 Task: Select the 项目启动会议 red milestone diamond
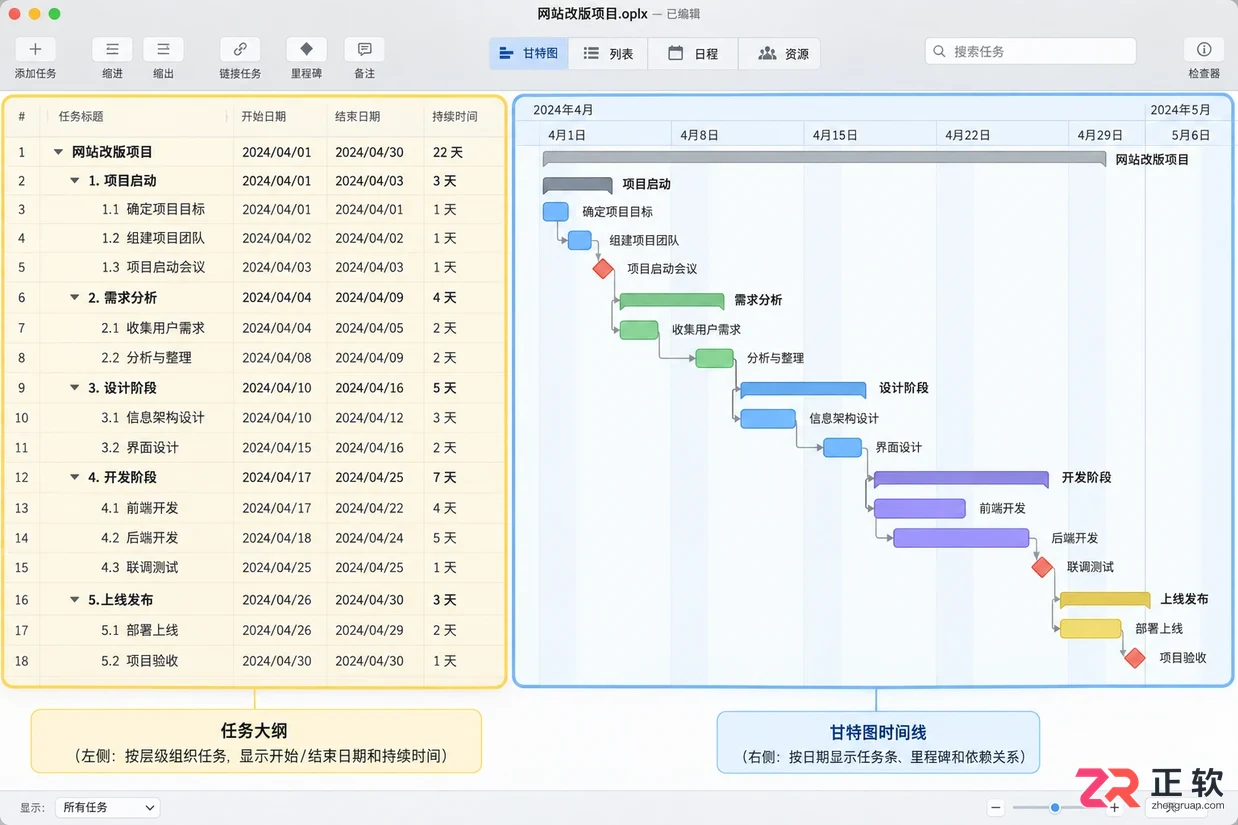click(603, 268)
